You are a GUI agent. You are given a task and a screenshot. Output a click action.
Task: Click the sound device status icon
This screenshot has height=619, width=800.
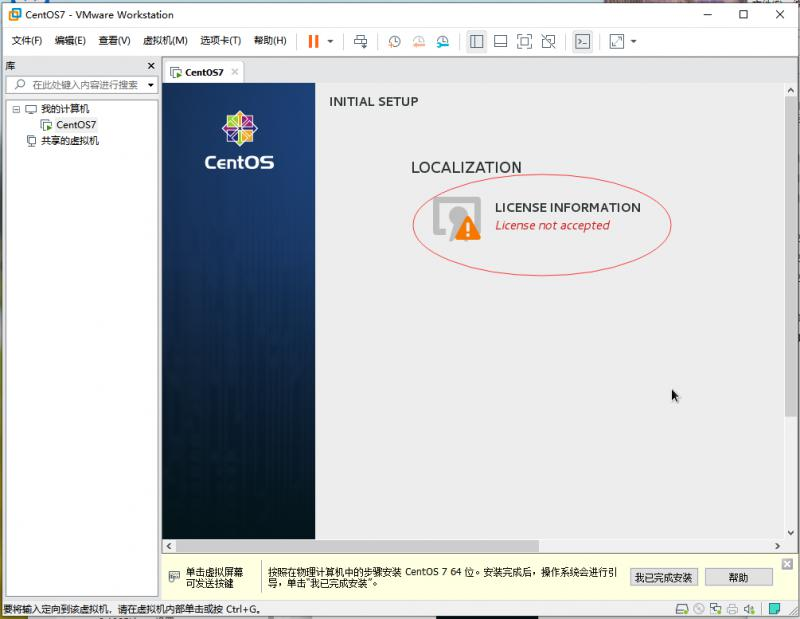point(748,608)
